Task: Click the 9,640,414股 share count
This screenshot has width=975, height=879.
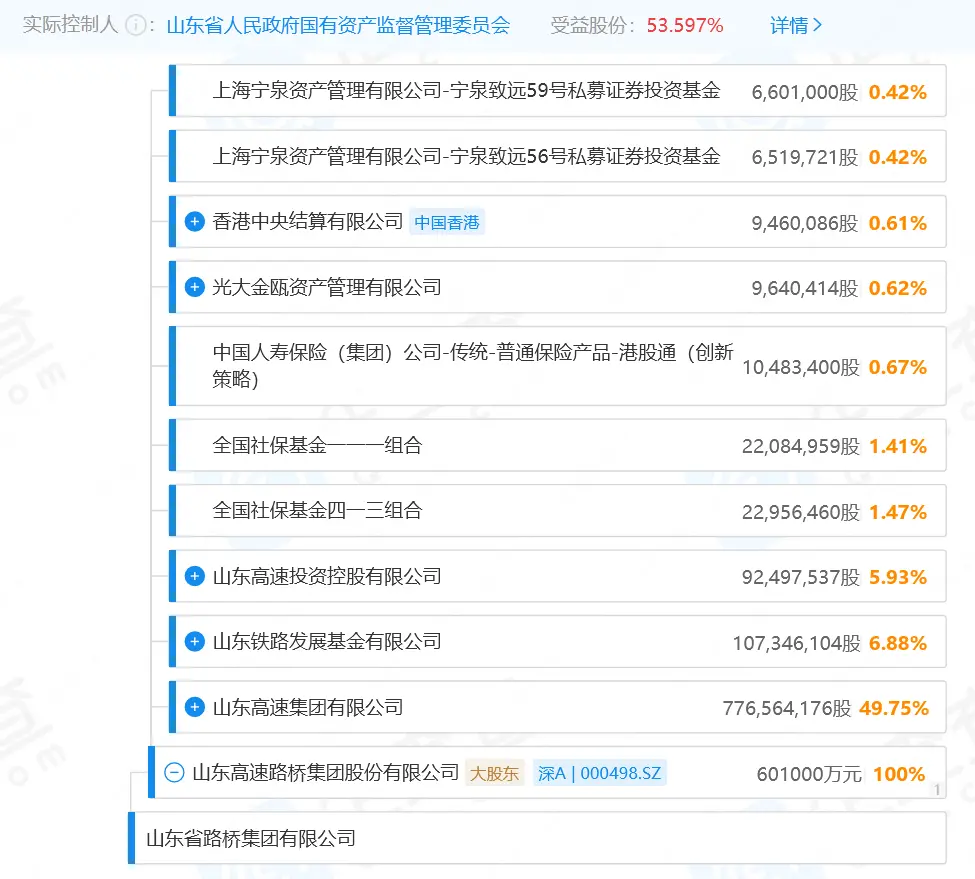Action: 805,288
